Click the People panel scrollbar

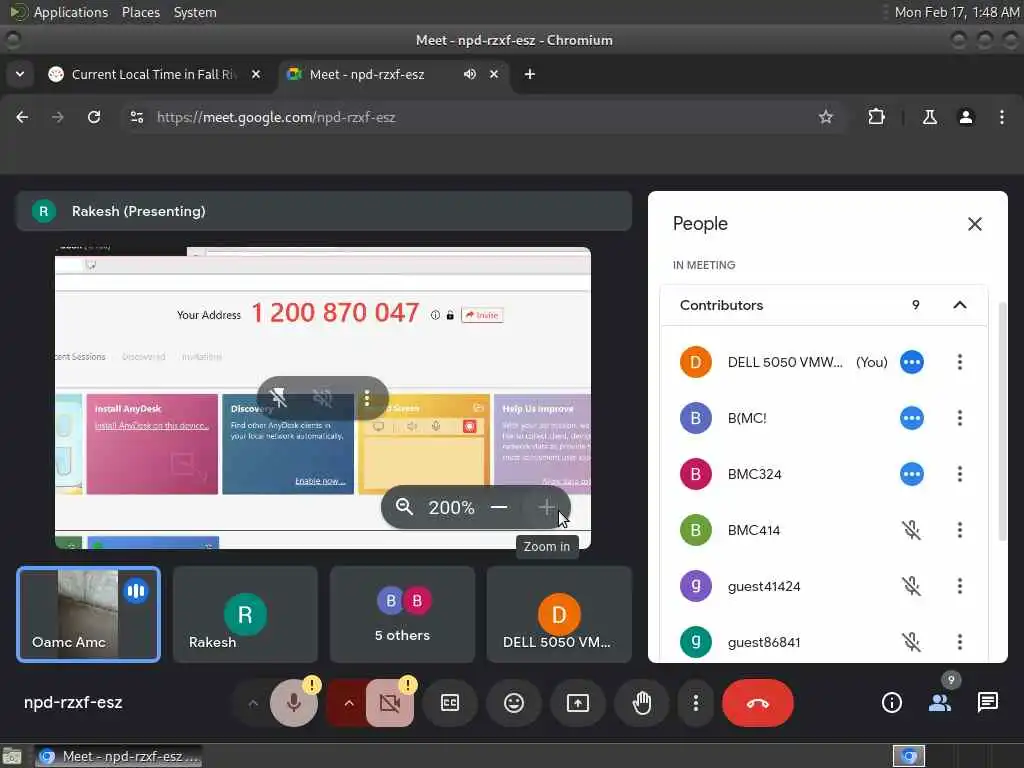coord(1002,421)
